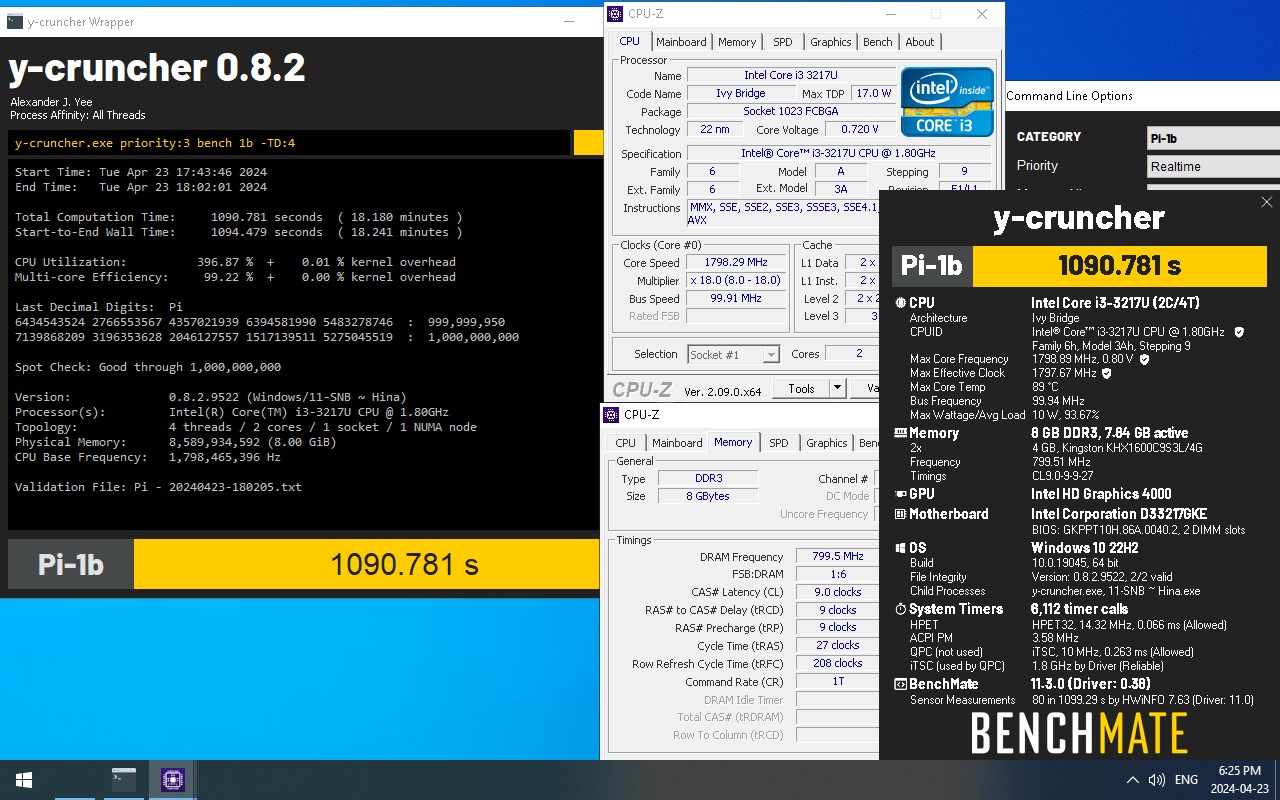Select CPU tab in top CPU-Z window
This screenshot has height=800, width=1280.
(630, 41)
